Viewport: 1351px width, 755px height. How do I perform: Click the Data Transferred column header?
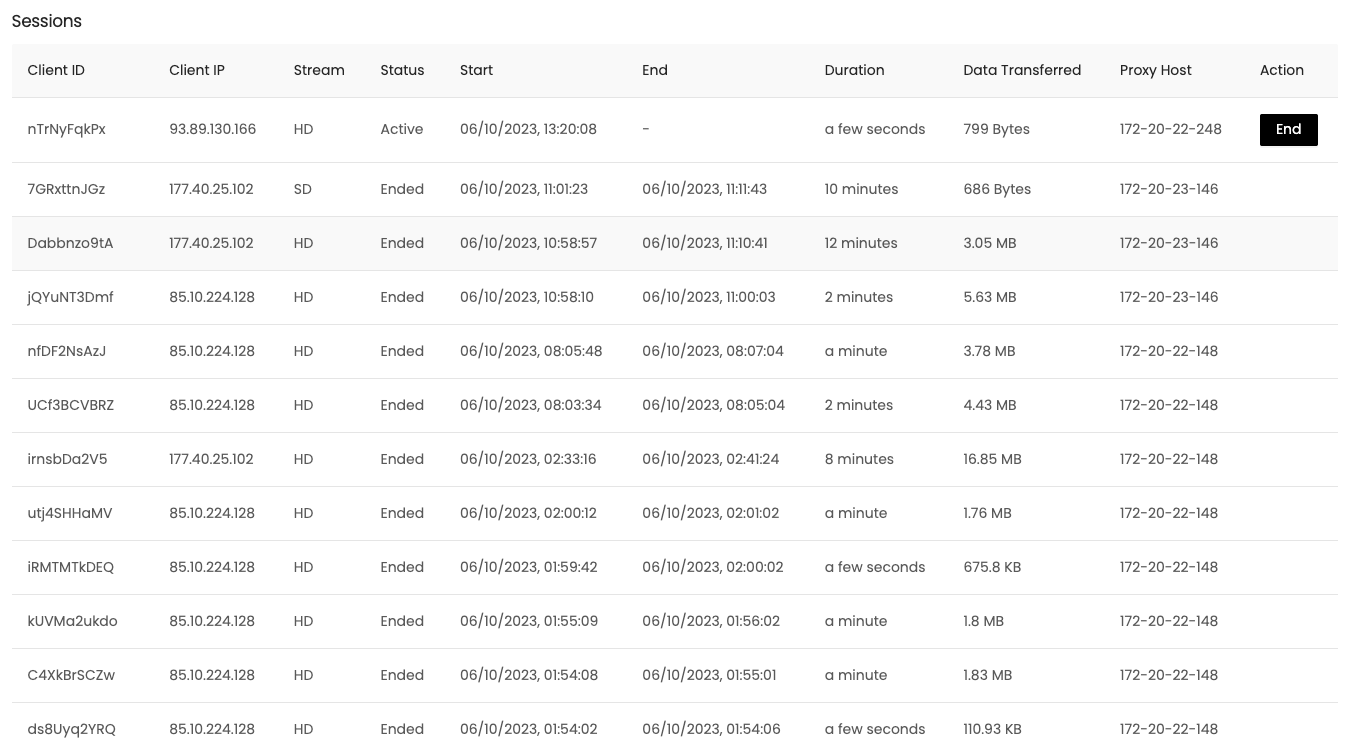click(1022, 70)
